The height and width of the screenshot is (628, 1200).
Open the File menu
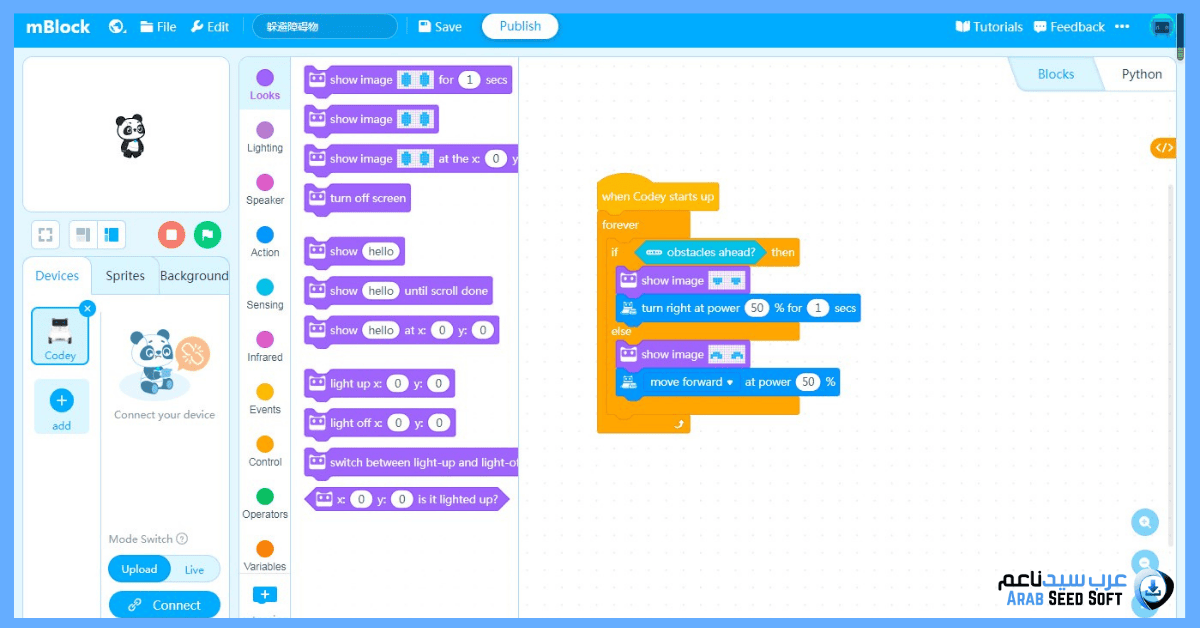tap(158, 27)
